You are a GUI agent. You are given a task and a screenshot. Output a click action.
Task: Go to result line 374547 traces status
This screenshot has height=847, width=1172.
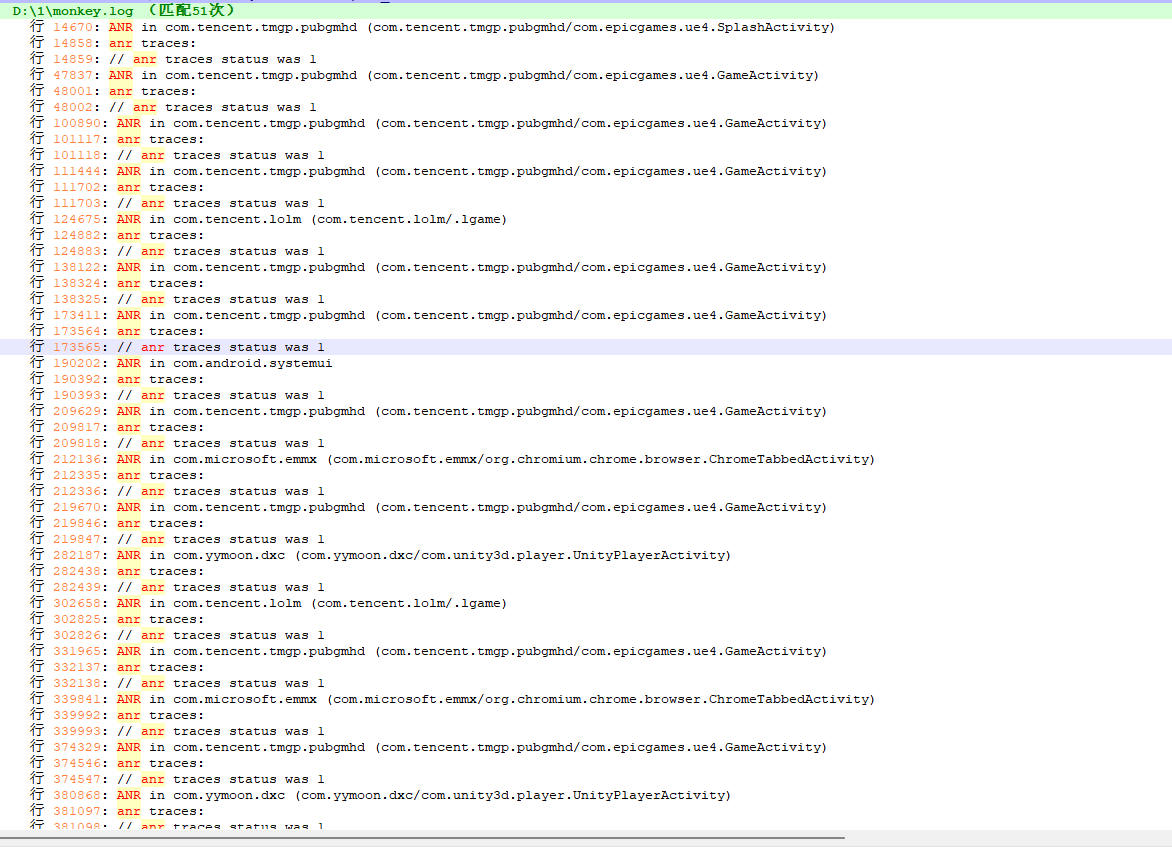point(586,780)
